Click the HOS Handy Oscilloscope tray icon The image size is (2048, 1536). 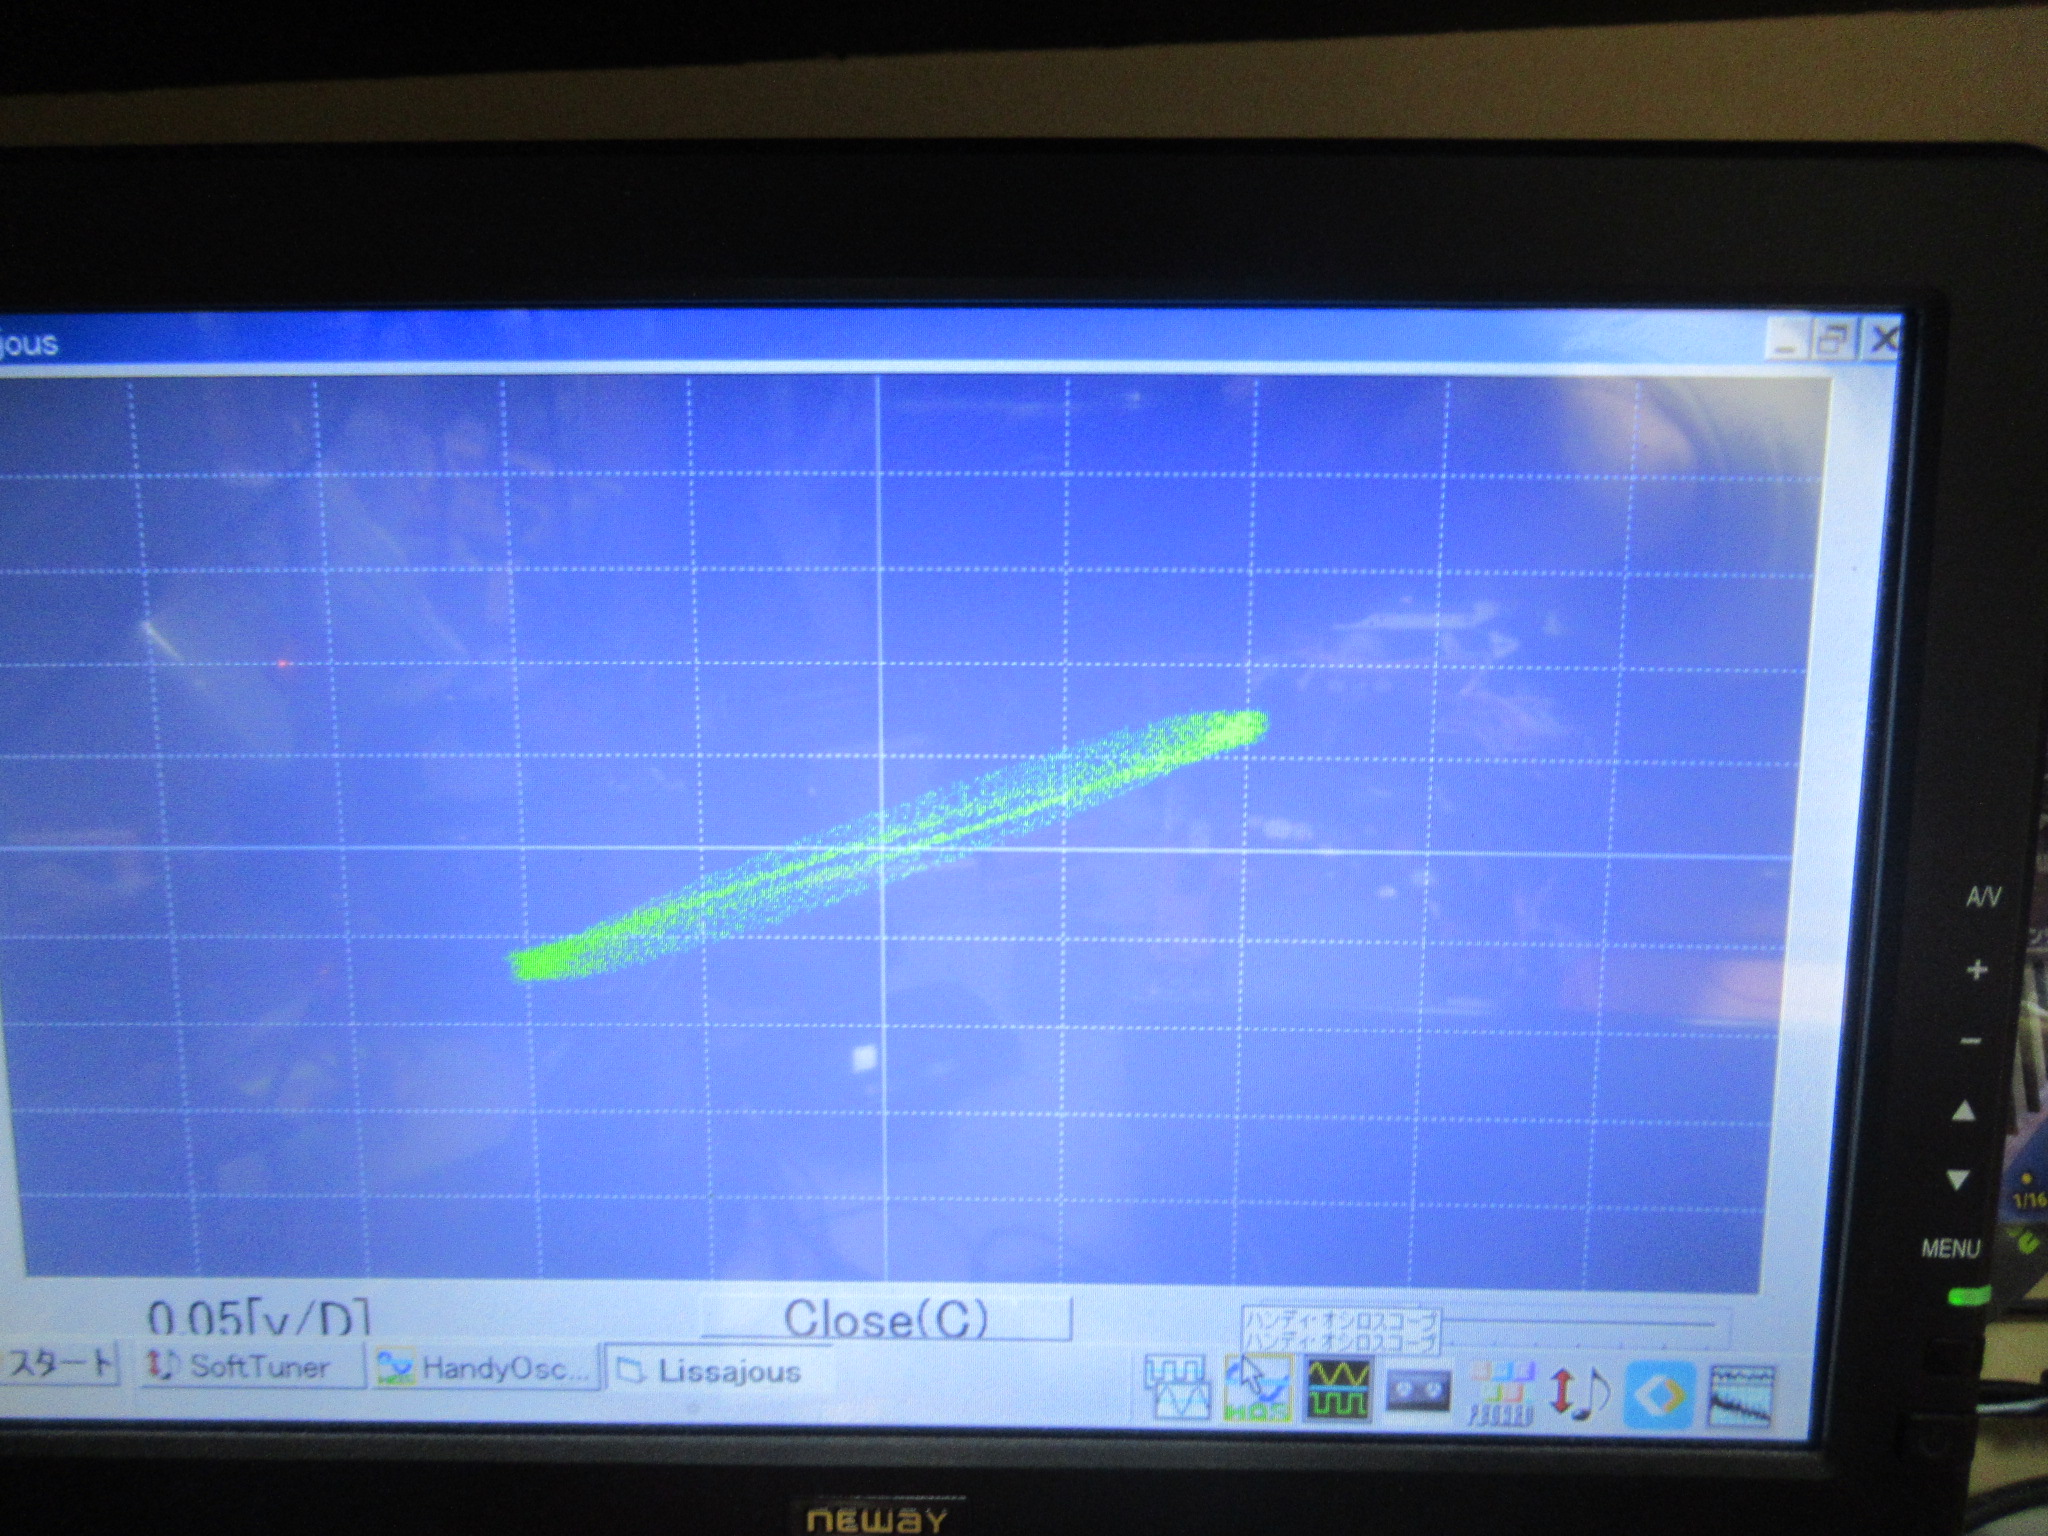click(1258, 1389)
